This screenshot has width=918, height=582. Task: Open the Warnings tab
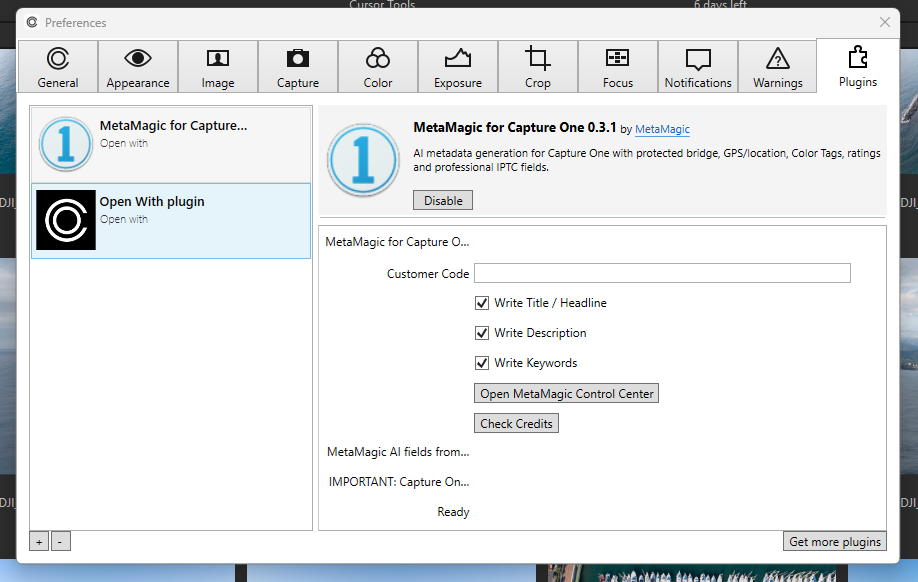pyautogui.click(x=777, y=67)
